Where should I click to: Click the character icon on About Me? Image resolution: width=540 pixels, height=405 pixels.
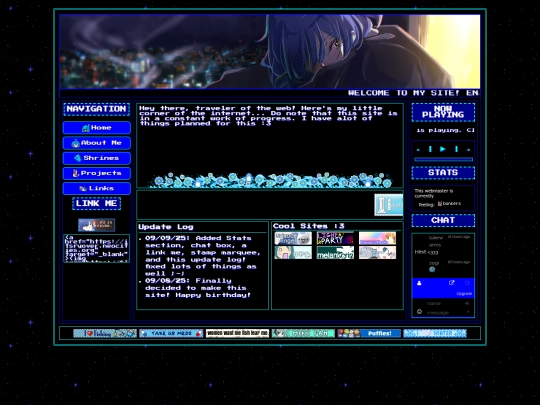click(75, 143)
